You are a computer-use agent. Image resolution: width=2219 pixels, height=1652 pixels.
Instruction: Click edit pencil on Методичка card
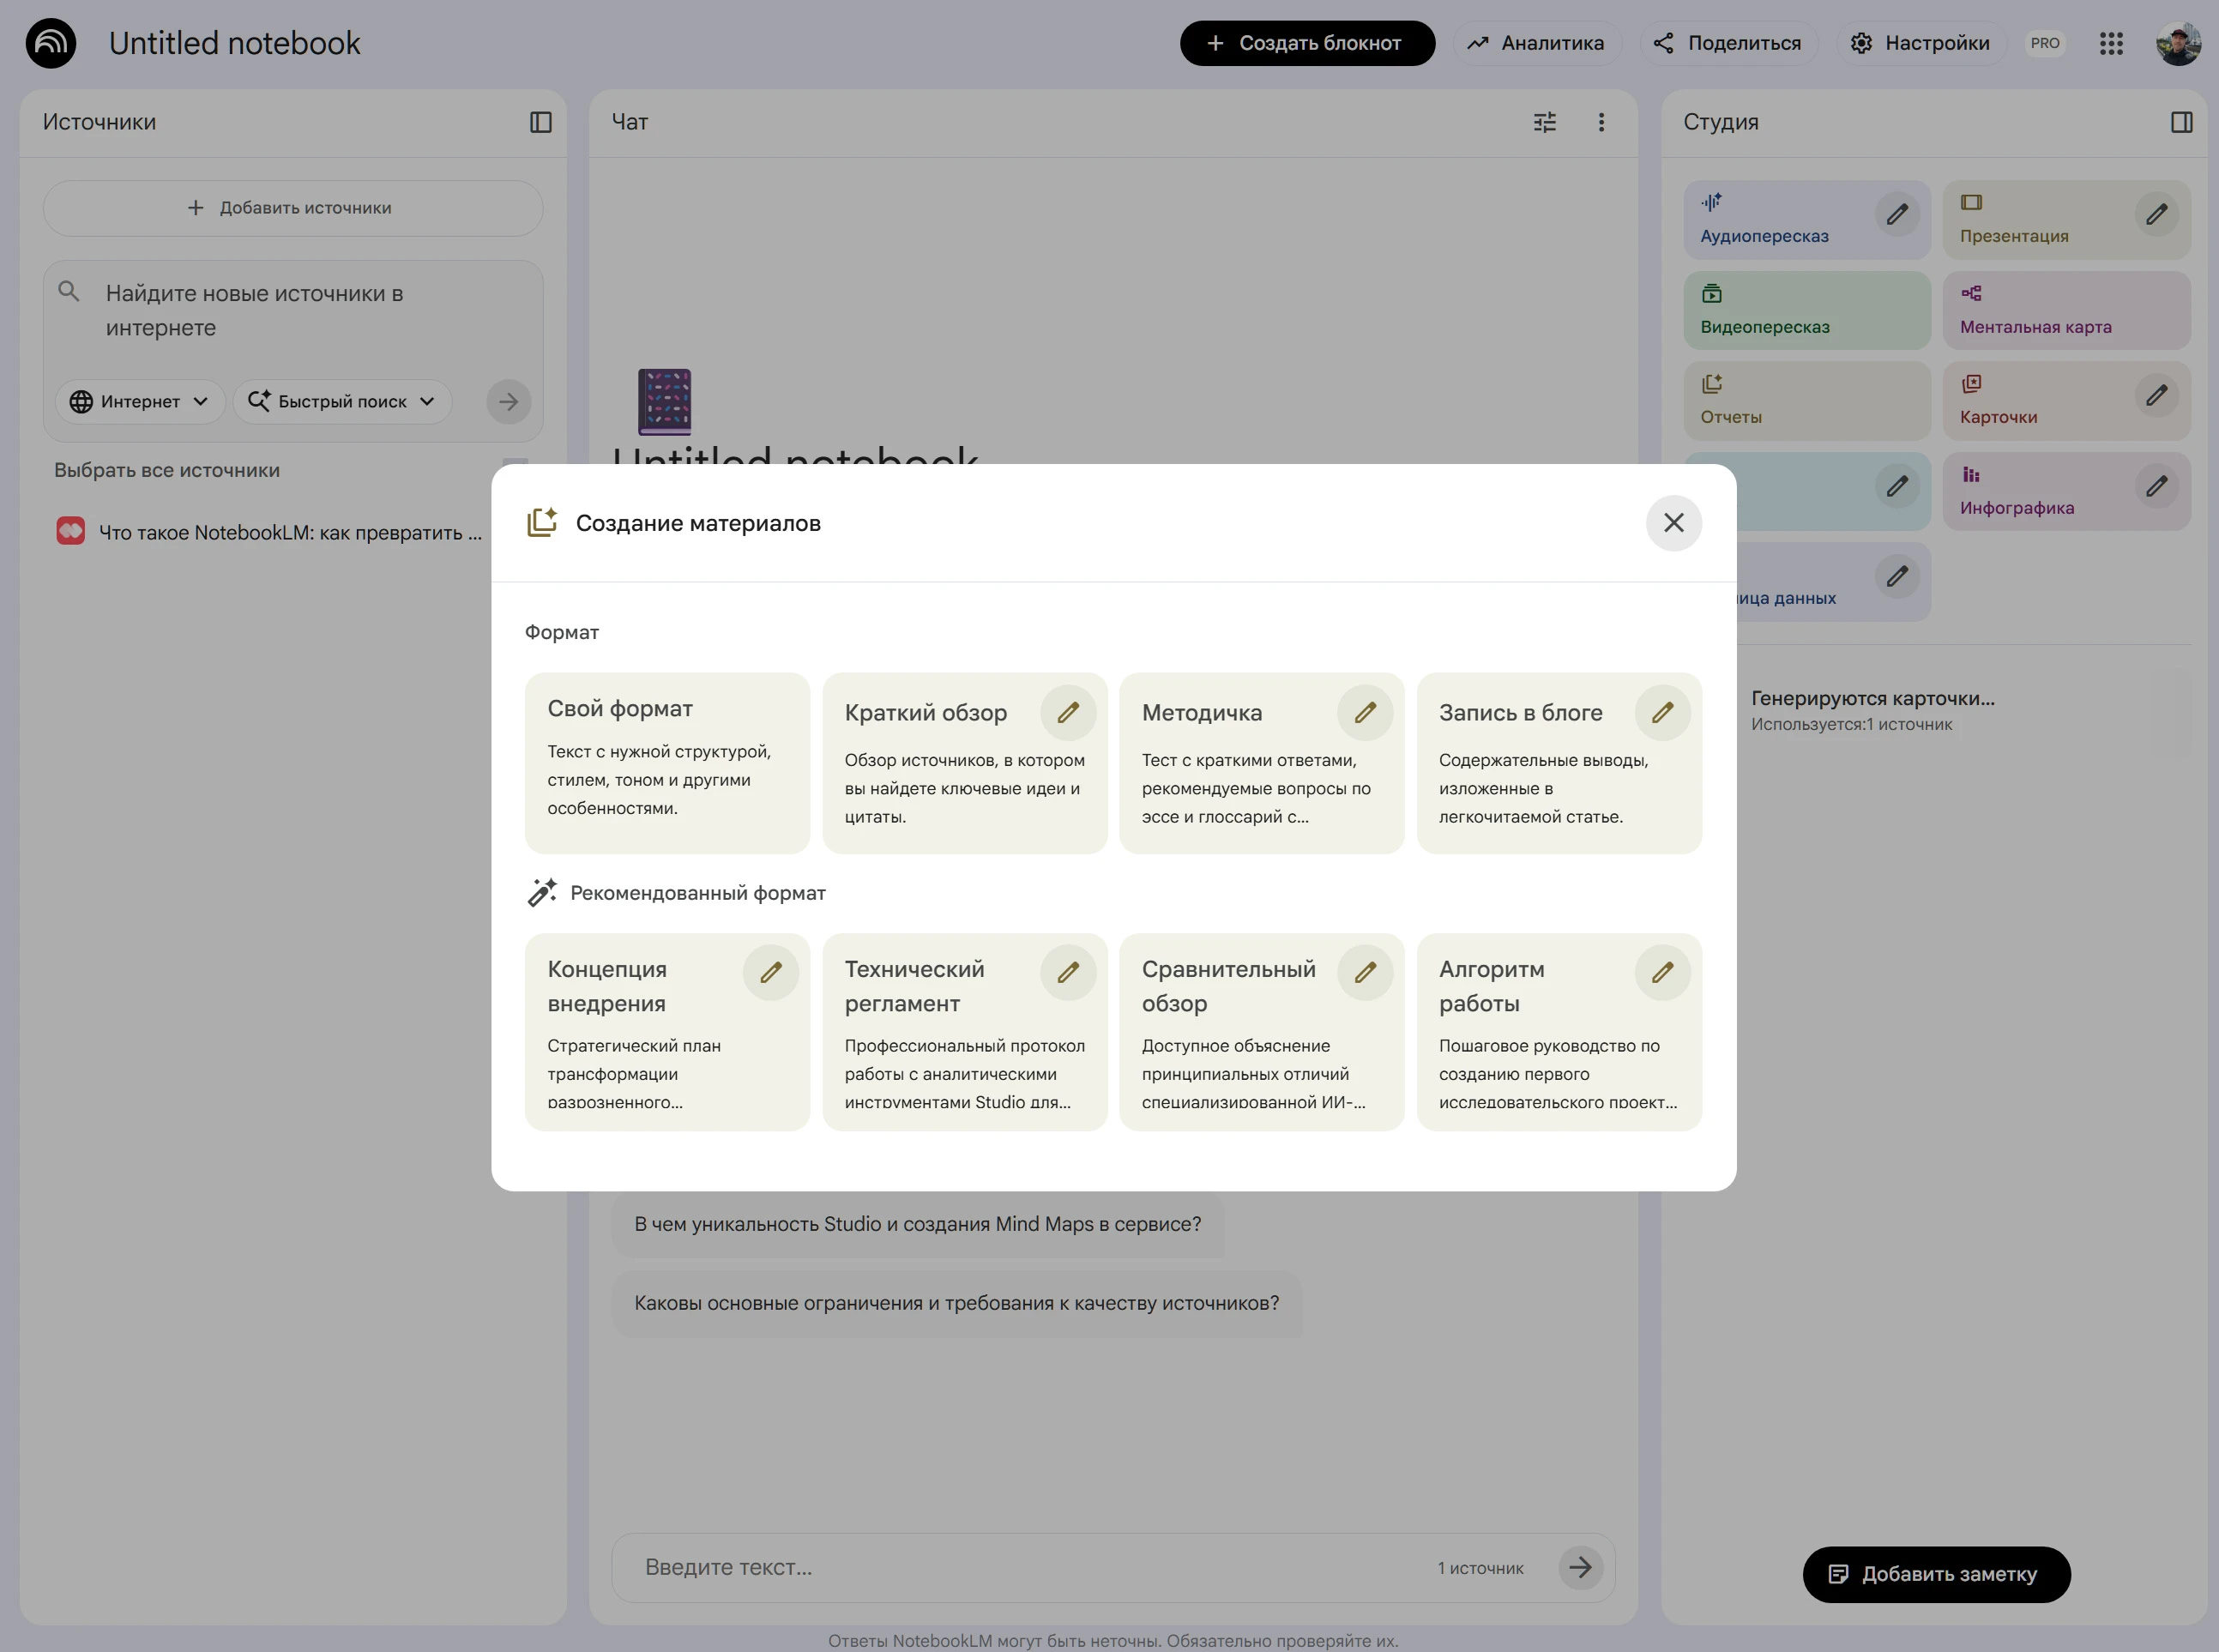pos(1365,712)
